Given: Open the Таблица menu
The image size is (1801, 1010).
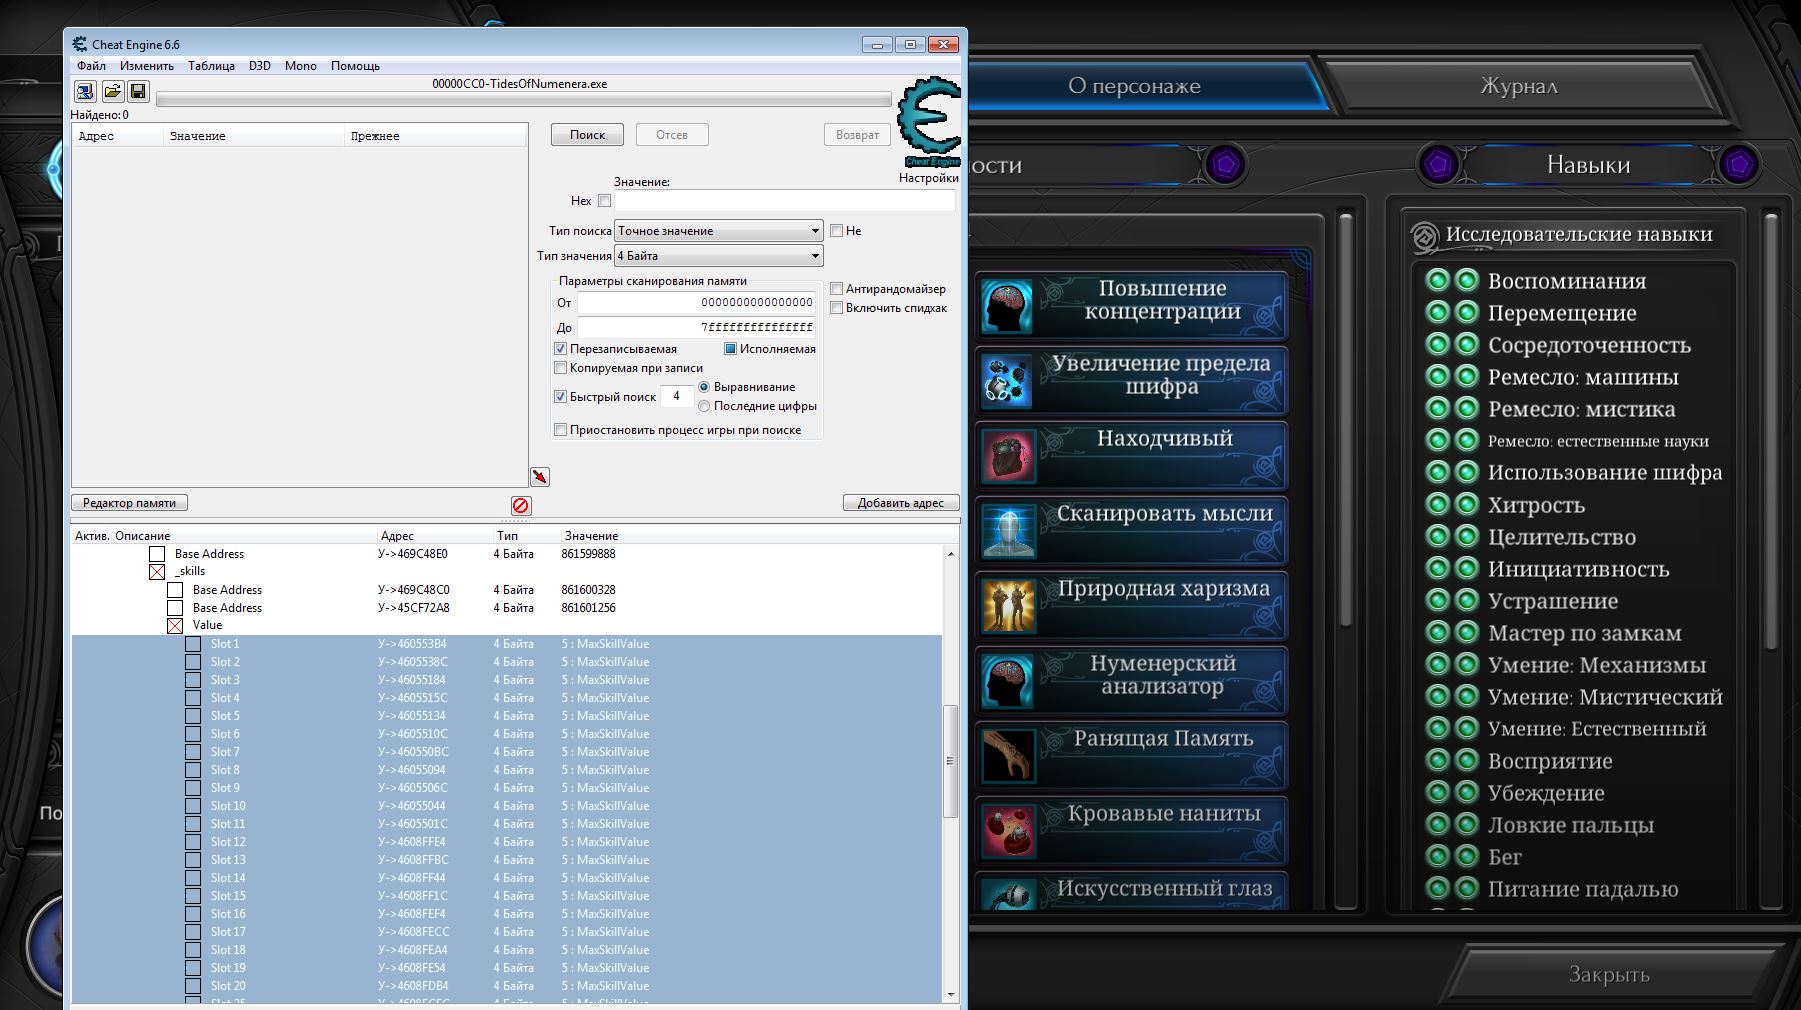Looking at the screenshot, I should 211,66.
